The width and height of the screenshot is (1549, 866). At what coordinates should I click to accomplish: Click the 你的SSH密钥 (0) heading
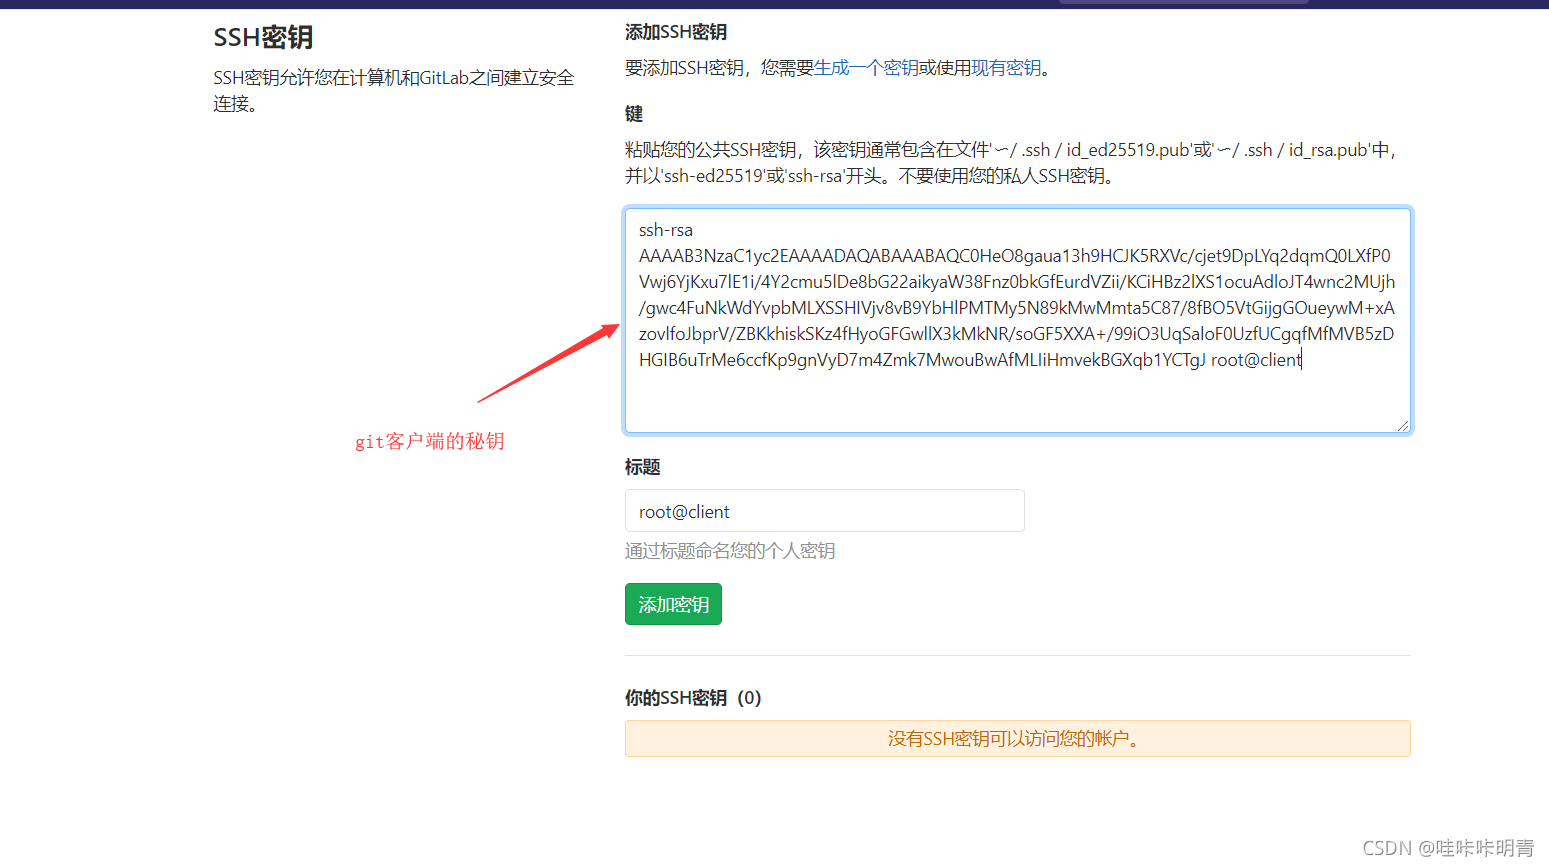[693, 698]
